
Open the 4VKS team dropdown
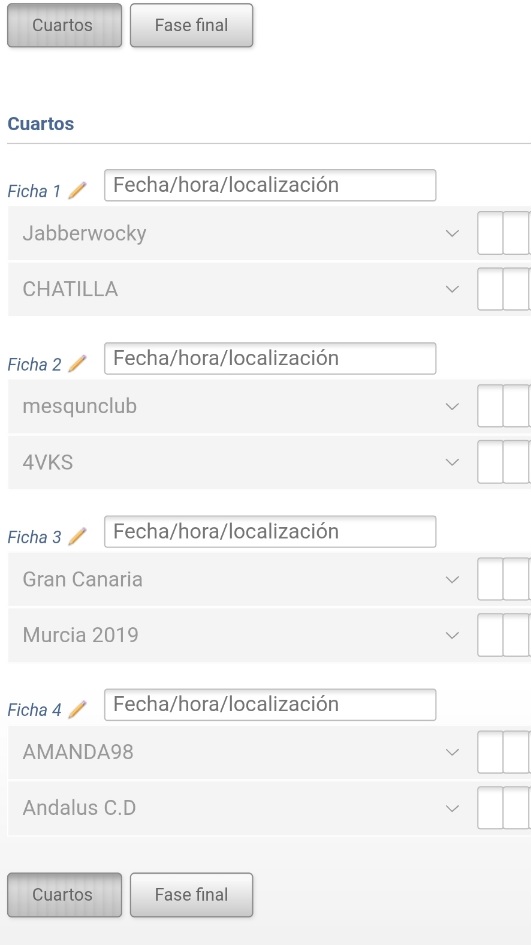[240, 462]
